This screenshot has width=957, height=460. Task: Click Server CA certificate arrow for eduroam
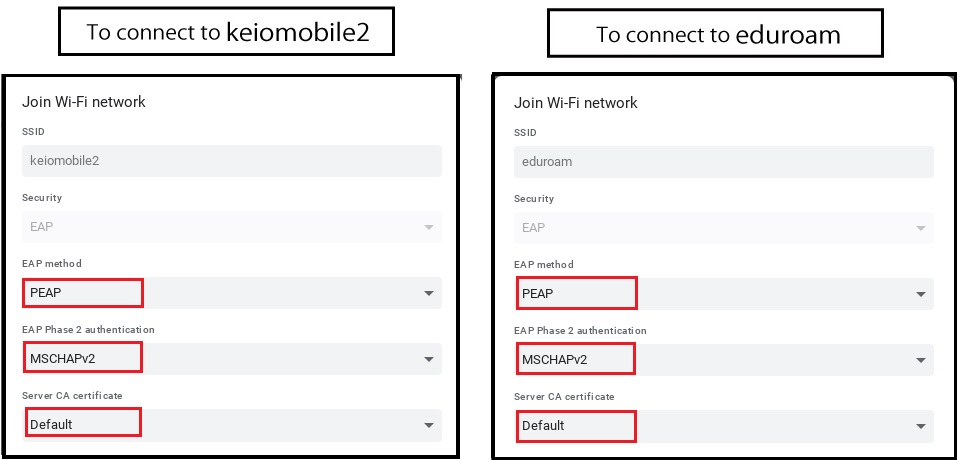click(x=921, y=426)
